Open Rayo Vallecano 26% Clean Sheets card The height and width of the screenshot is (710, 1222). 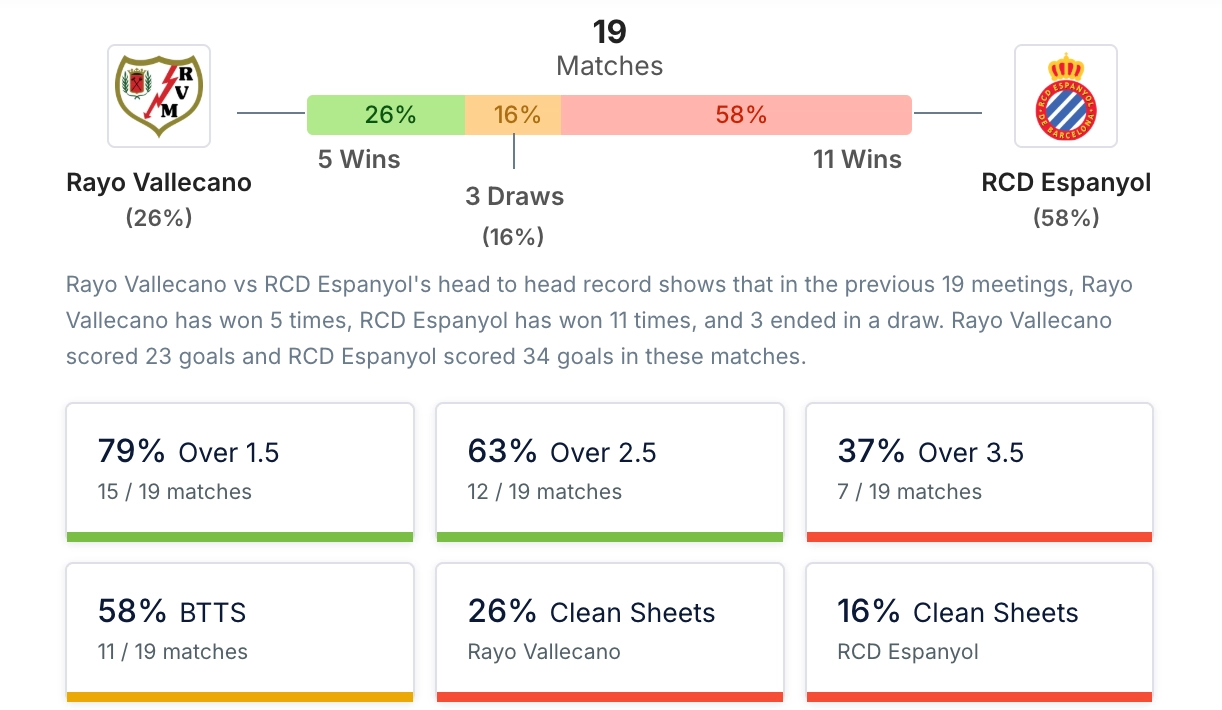coord(610,631)
